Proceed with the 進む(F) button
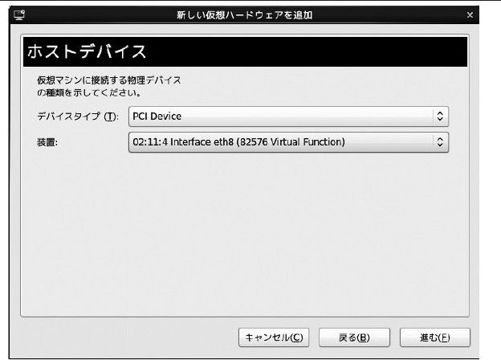 click(x=435, y=338)
